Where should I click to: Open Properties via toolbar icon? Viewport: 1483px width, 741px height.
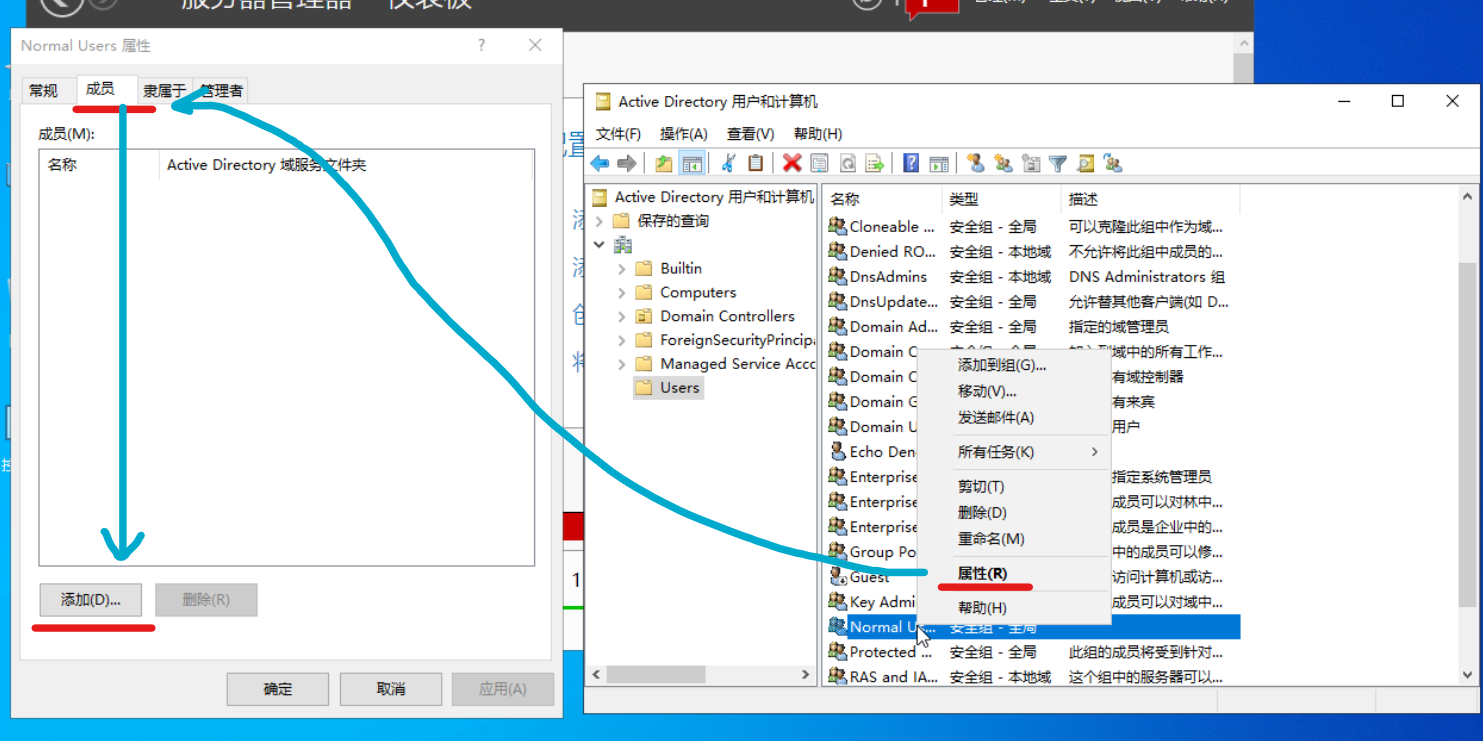819,163
